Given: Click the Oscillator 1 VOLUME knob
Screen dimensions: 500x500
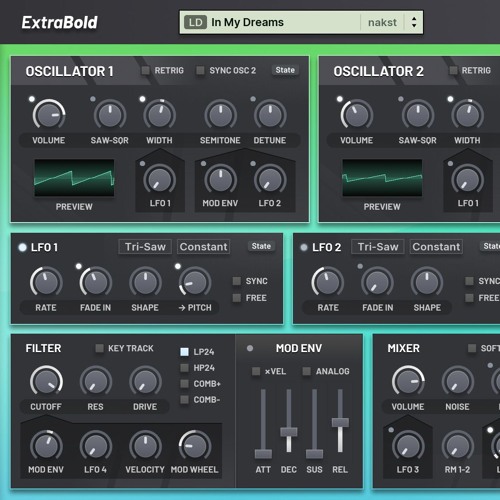Looking at the screenshot, I should coord(49,115).
